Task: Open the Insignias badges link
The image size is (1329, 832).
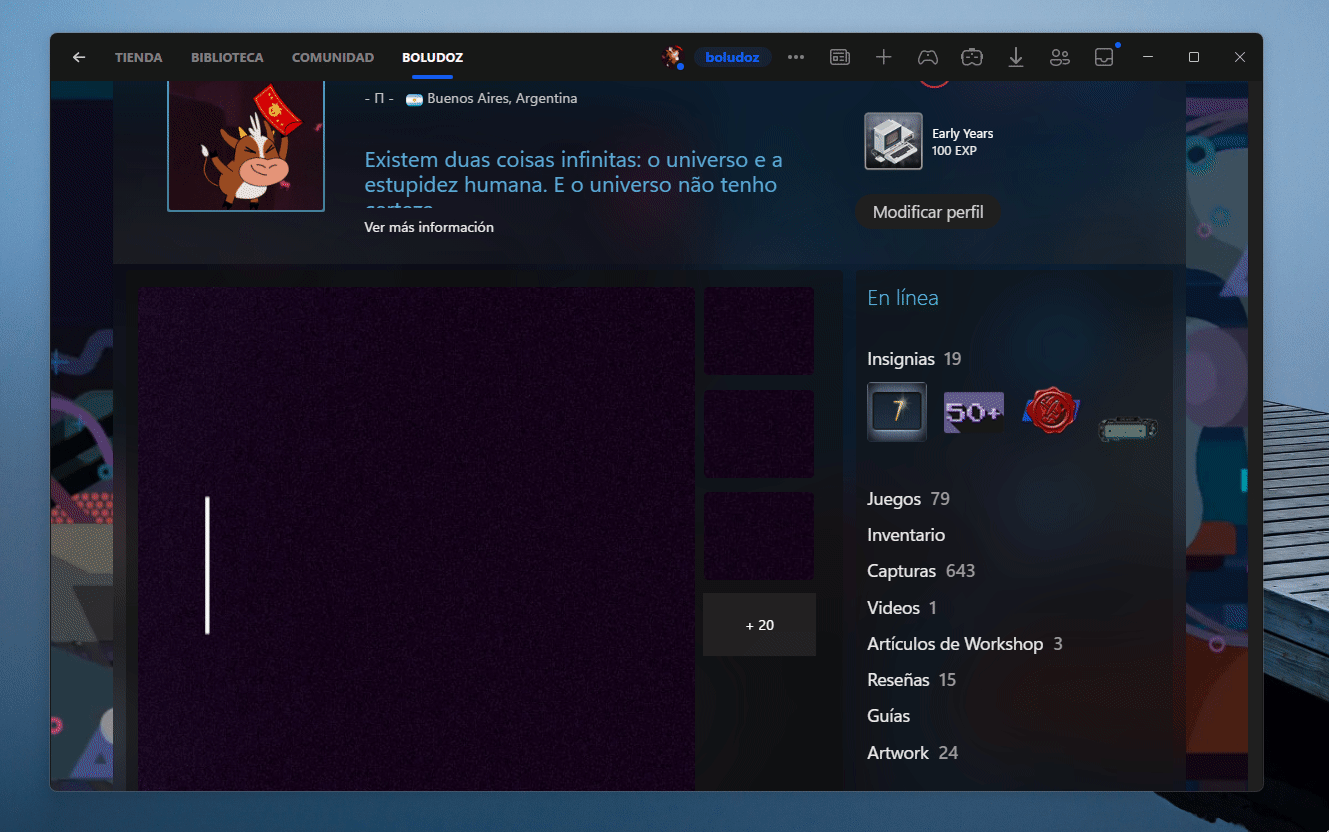Action: click(914, 359)
